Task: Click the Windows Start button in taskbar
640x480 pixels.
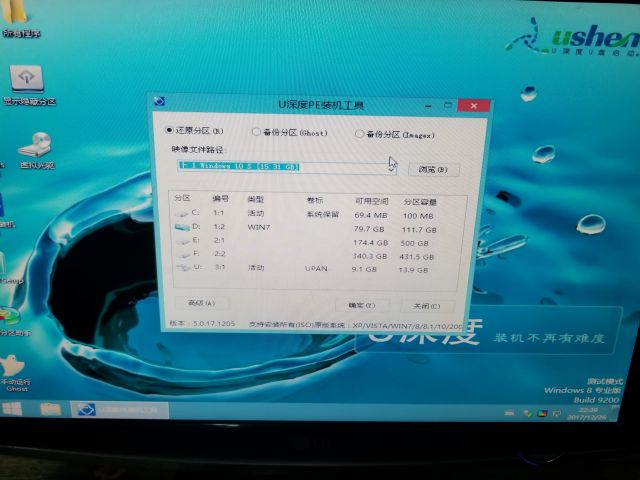Action: coord(12,409)
